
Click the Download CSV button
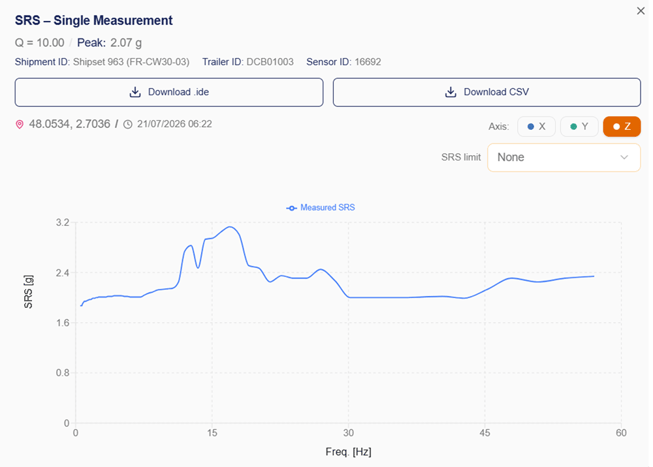(x=486, y=92)
